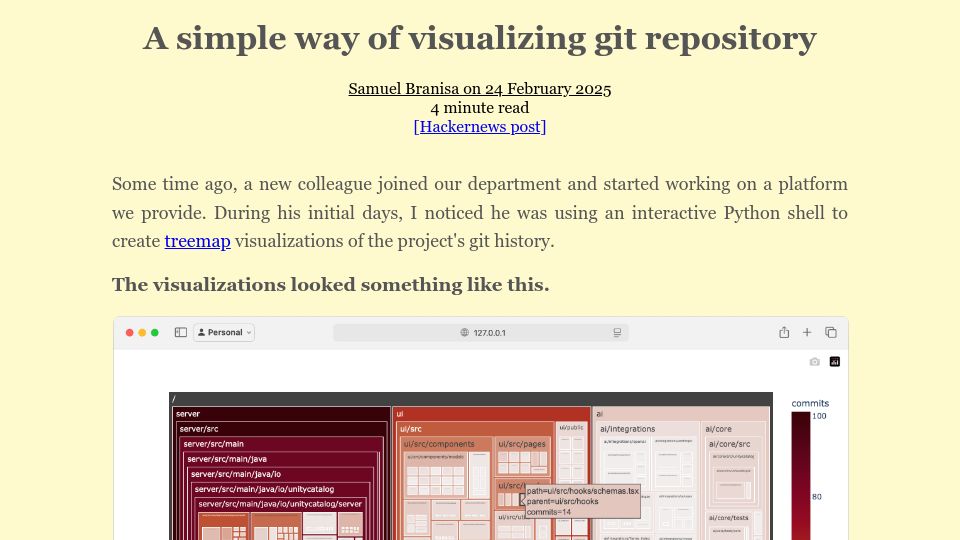Select the ui/public treemap block
Screen dimensions: 960x540
[571, 427]
